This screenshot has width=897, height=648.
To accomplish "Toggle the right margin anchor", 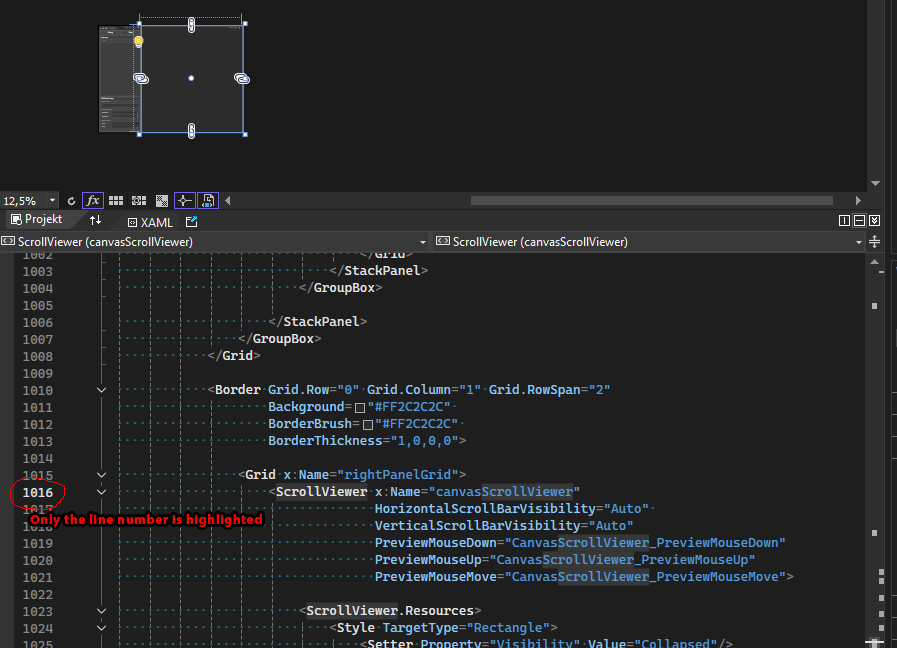I will click(x=242, y=78).
